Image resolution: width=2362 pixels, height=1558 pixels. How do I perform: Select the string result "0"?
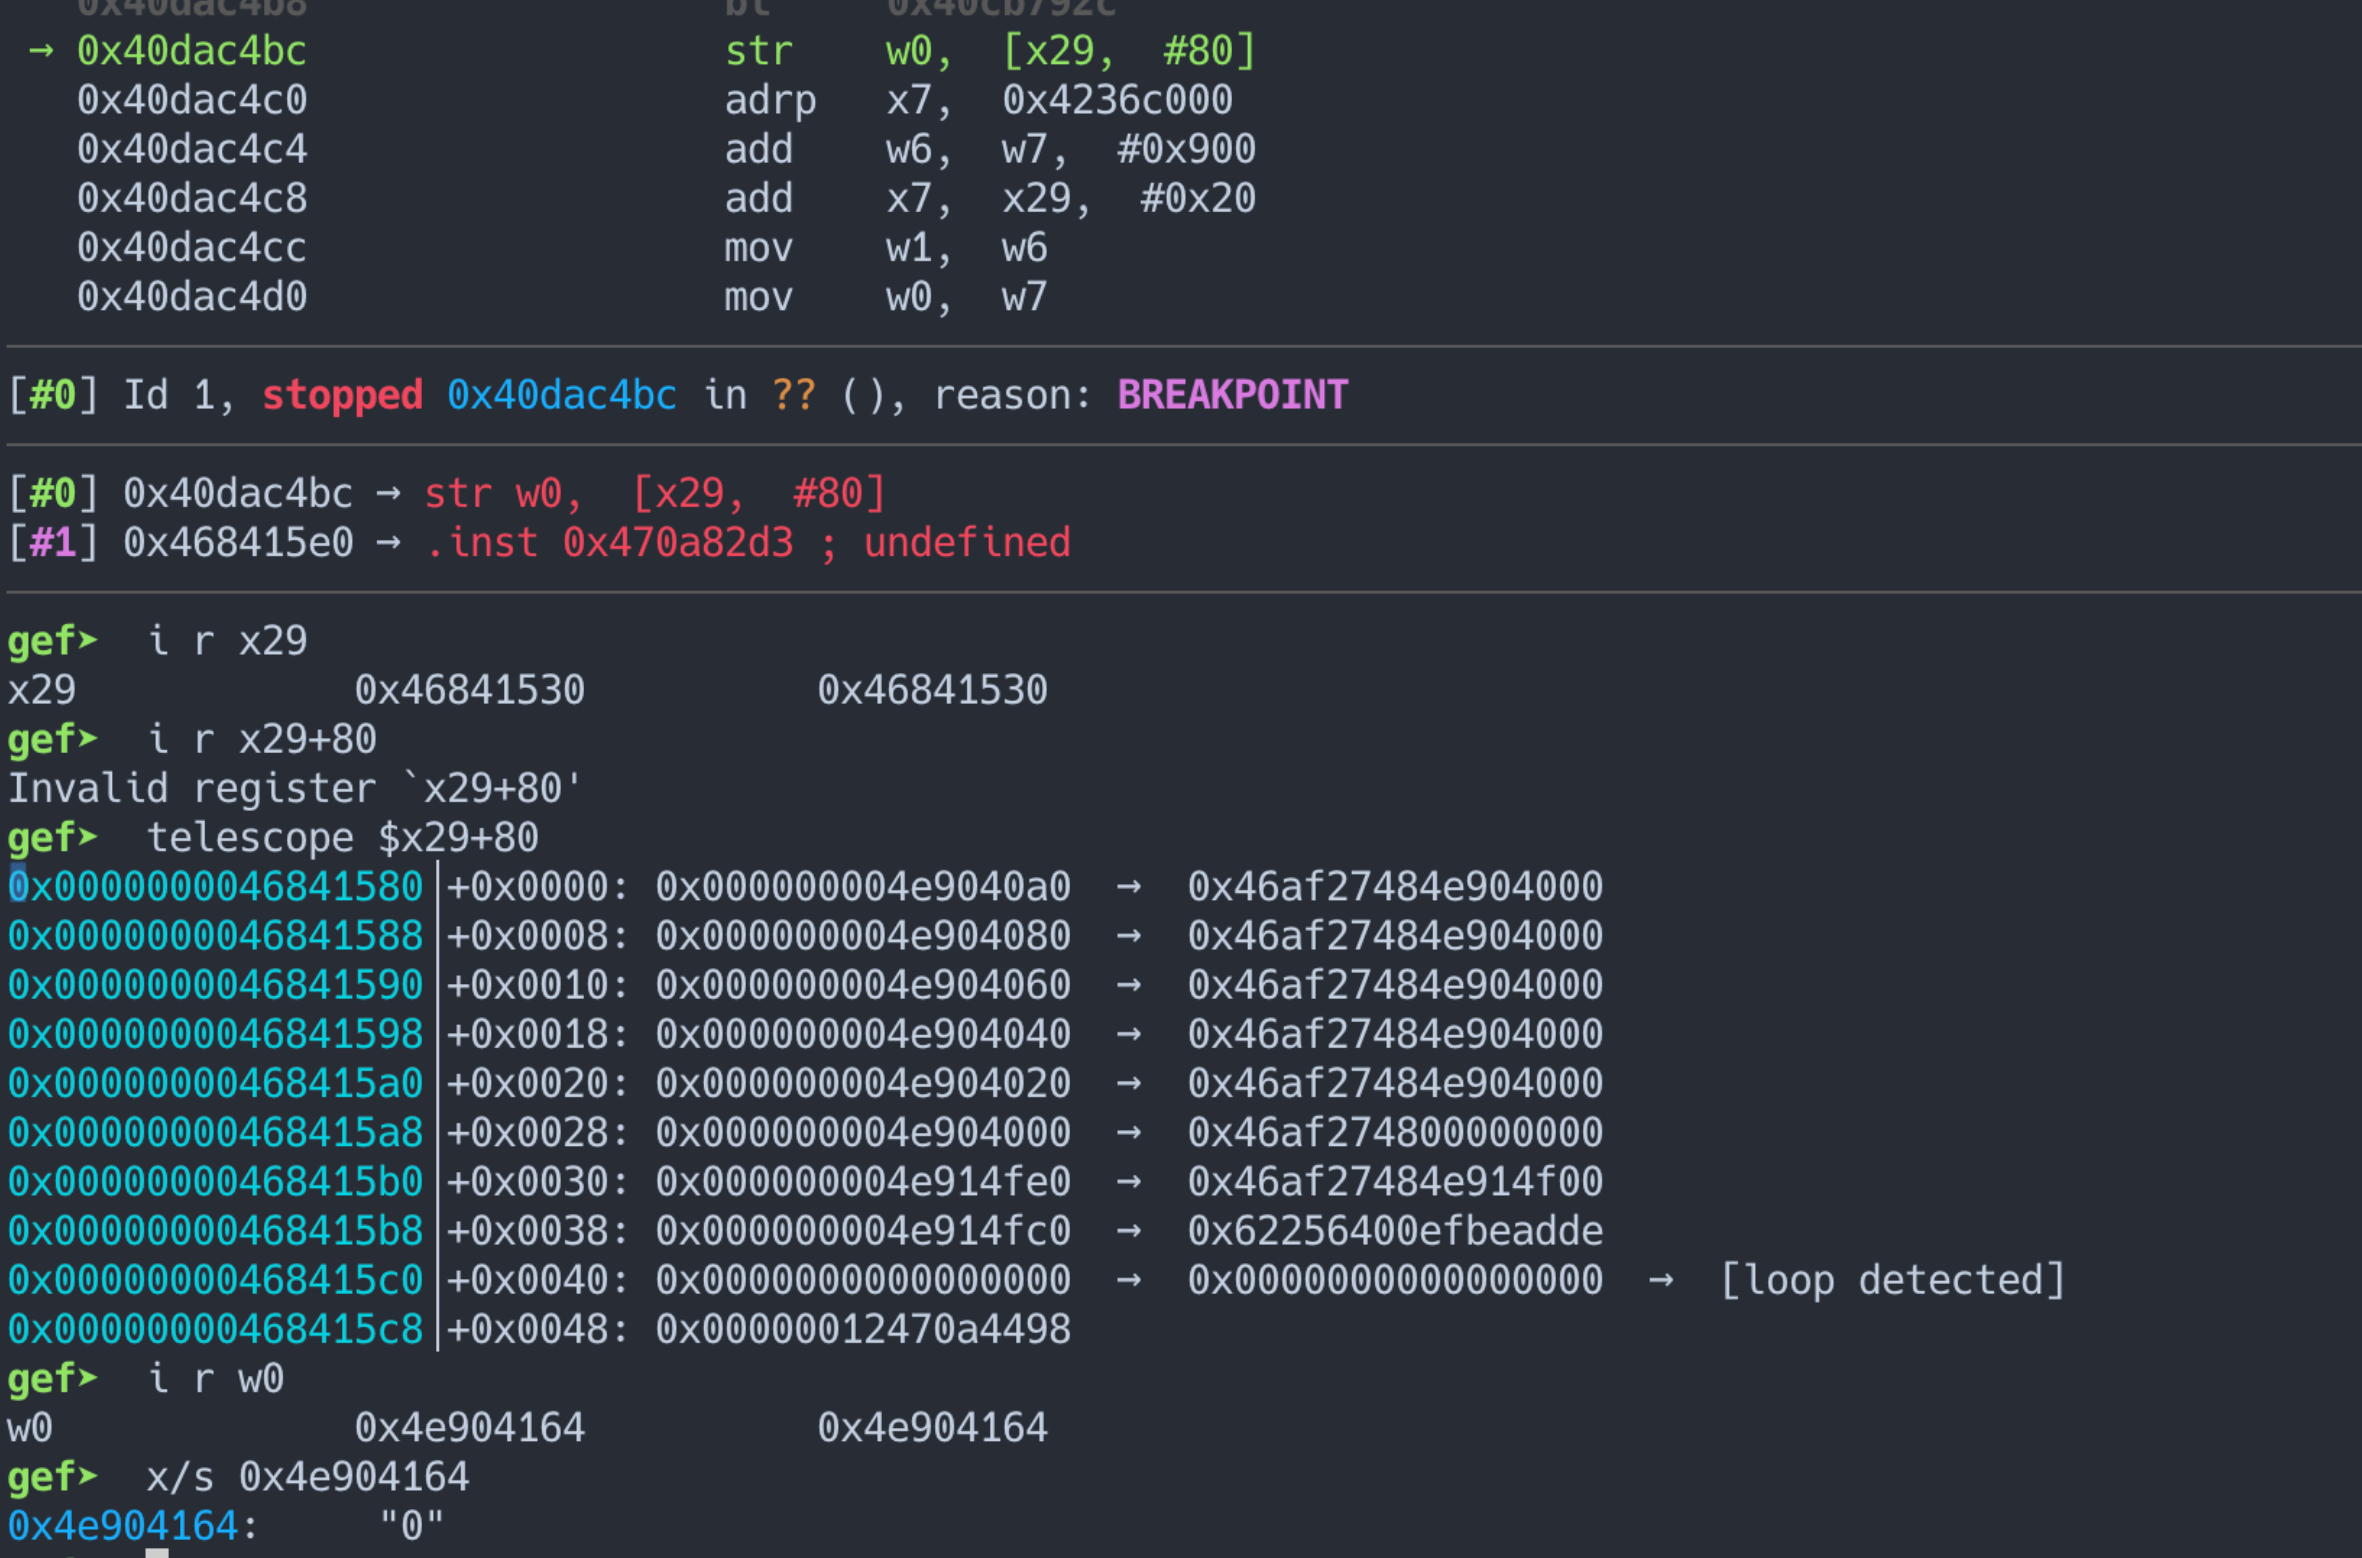coord(411,1526)
